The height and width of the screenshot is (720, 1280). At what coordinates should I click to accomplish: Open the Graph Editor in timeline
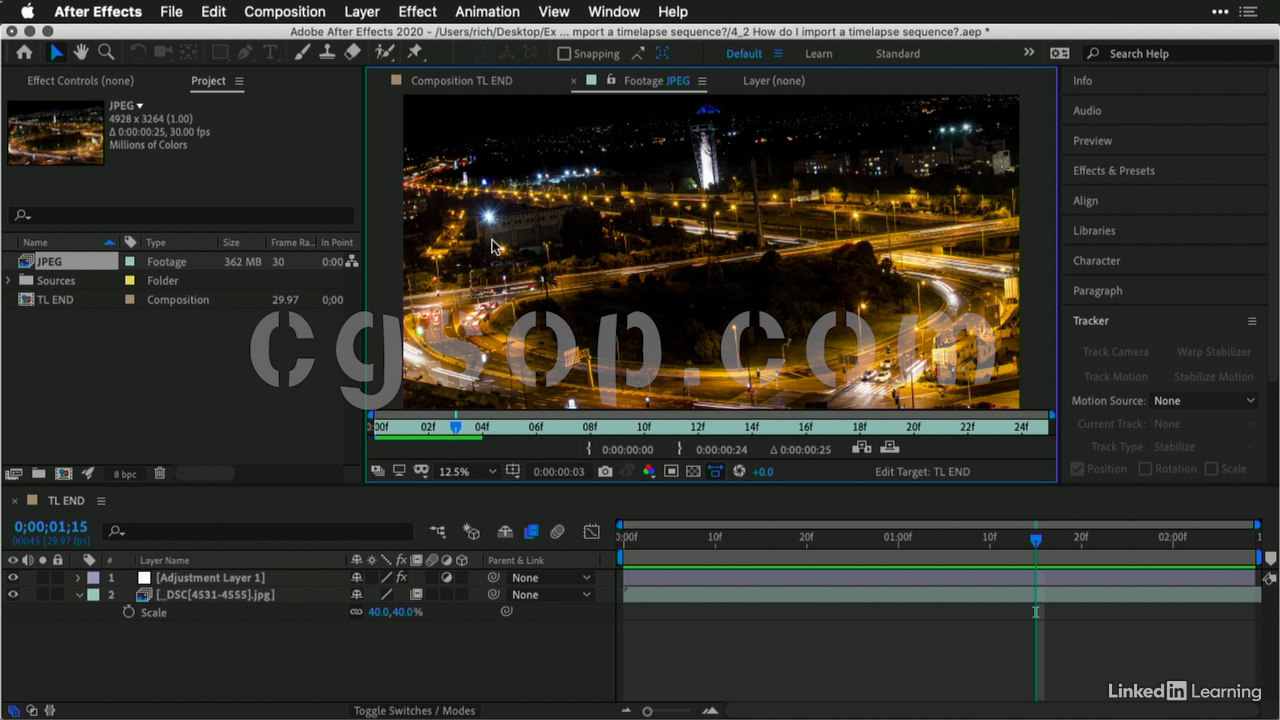592,532
